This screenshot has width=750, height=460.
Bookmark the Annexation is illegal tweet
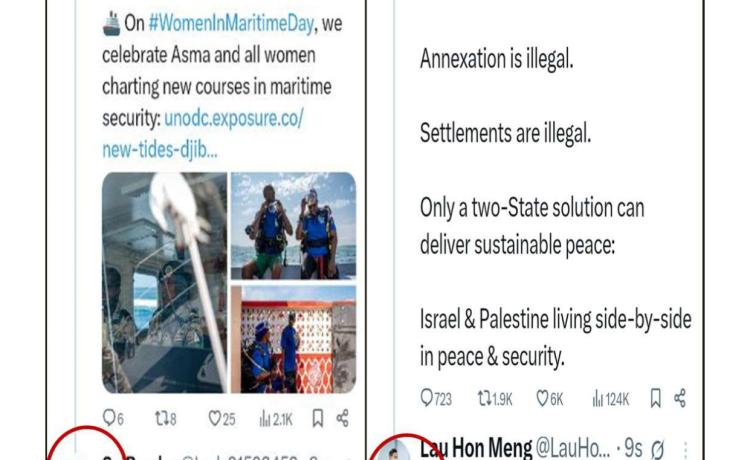(x=656, y=398)
